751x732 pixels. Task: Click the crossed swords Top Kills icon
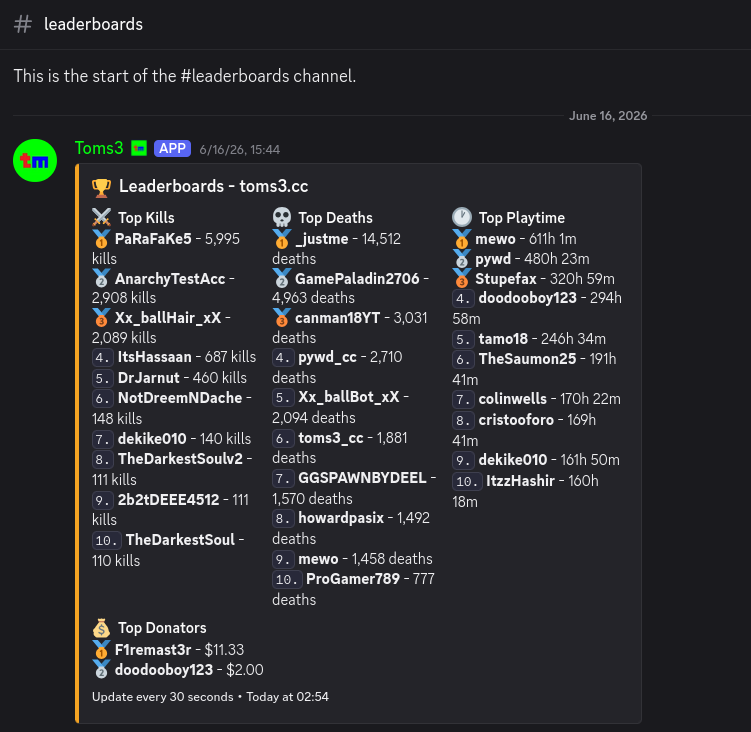(x=101, y=217)
